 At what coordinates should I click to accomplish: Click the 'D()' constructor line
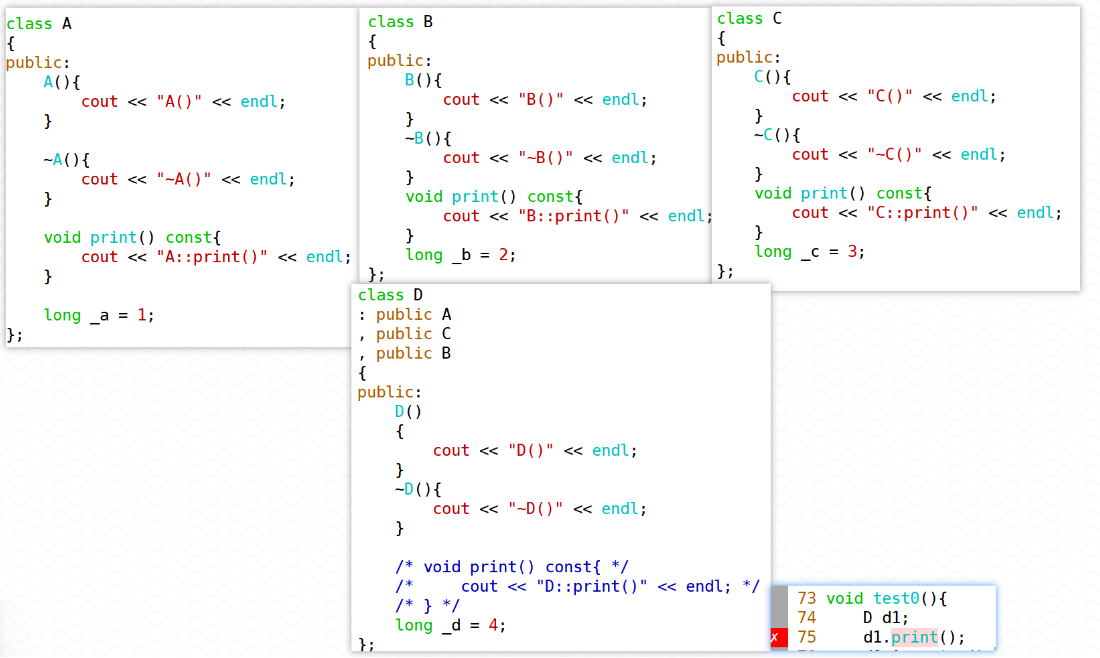pos(408,412)
